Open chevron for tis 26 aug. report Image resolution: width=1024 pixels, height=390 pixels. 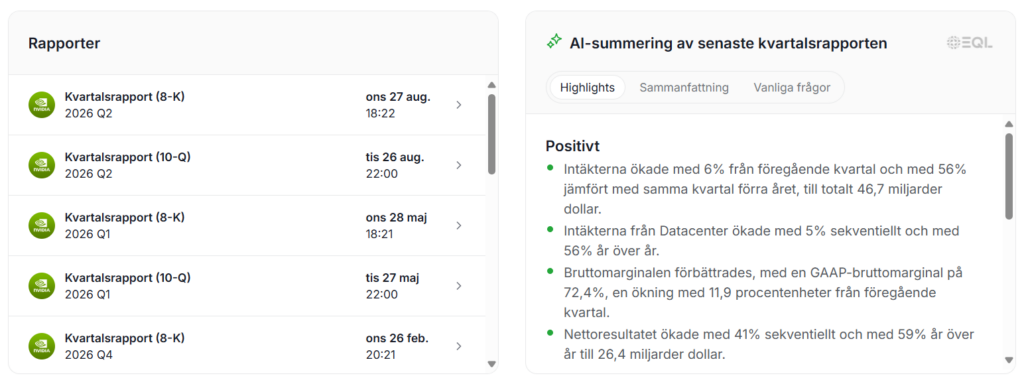point(458,165)
